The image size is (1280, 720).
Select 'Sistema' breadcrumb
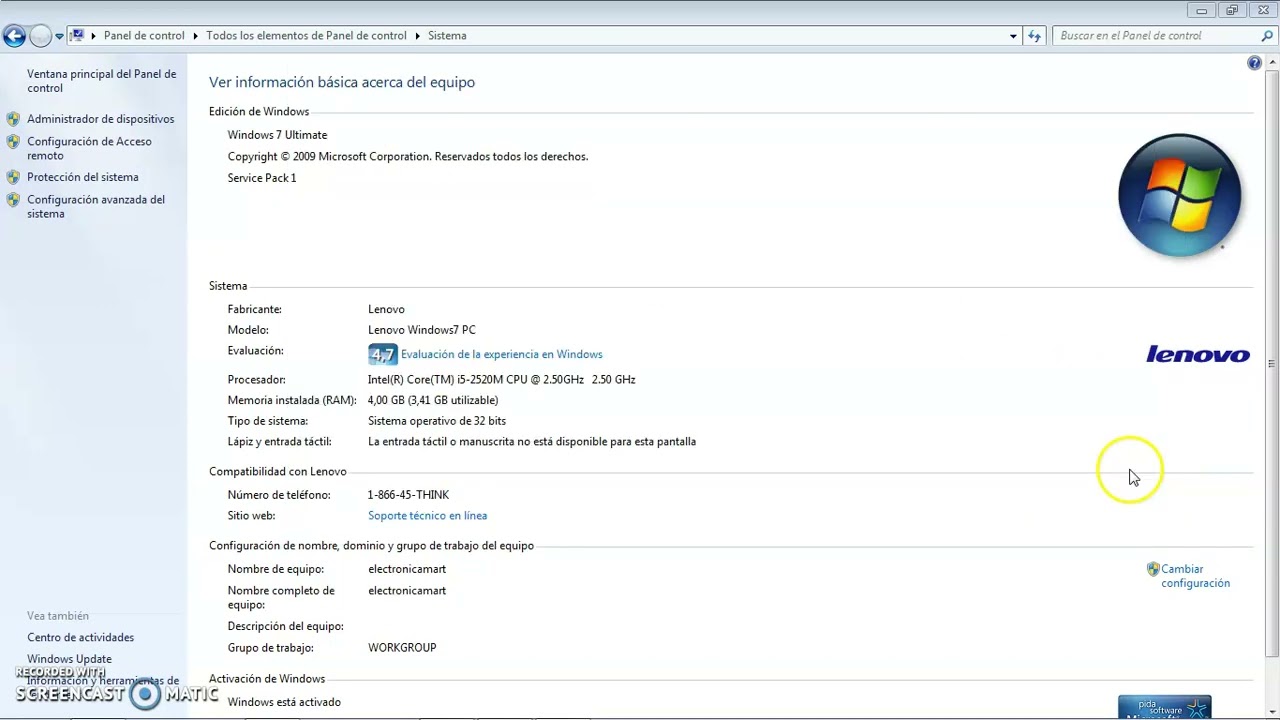[x=447, y=35]
